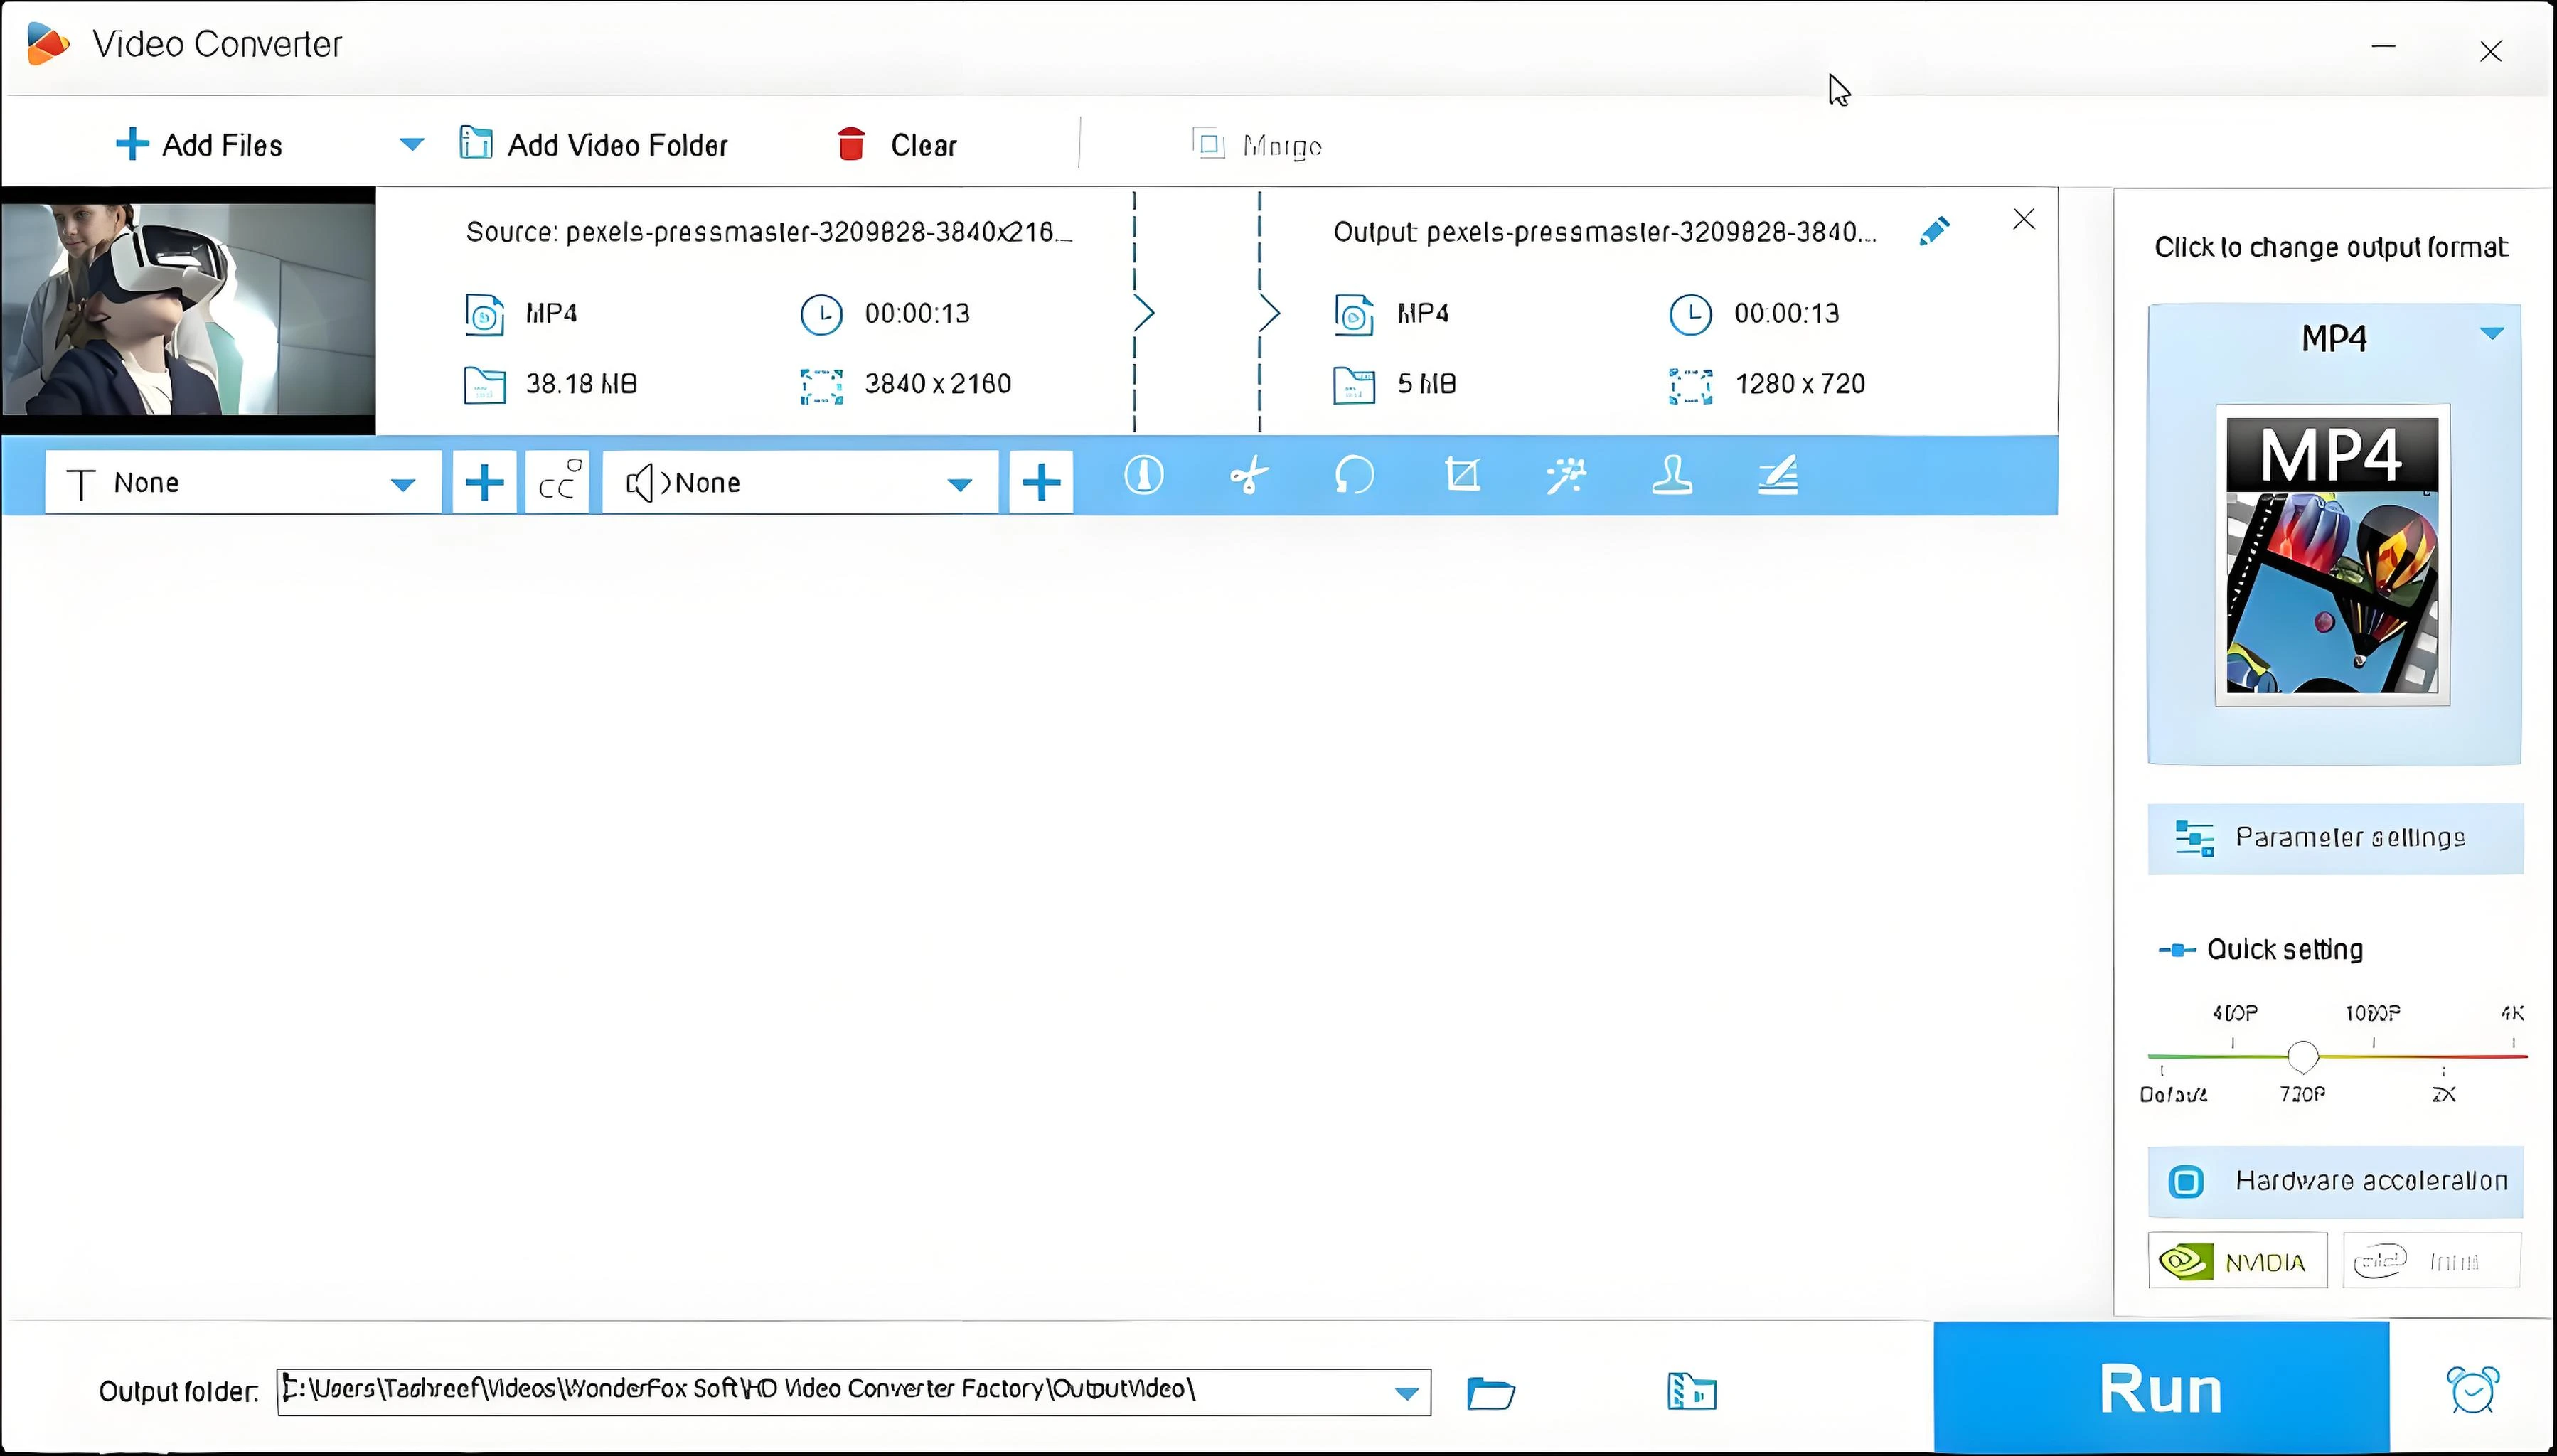The height and width of the screenshot is (1456, 2557).
Task: Click output size 5 MB
Action: click(1426, 384)
